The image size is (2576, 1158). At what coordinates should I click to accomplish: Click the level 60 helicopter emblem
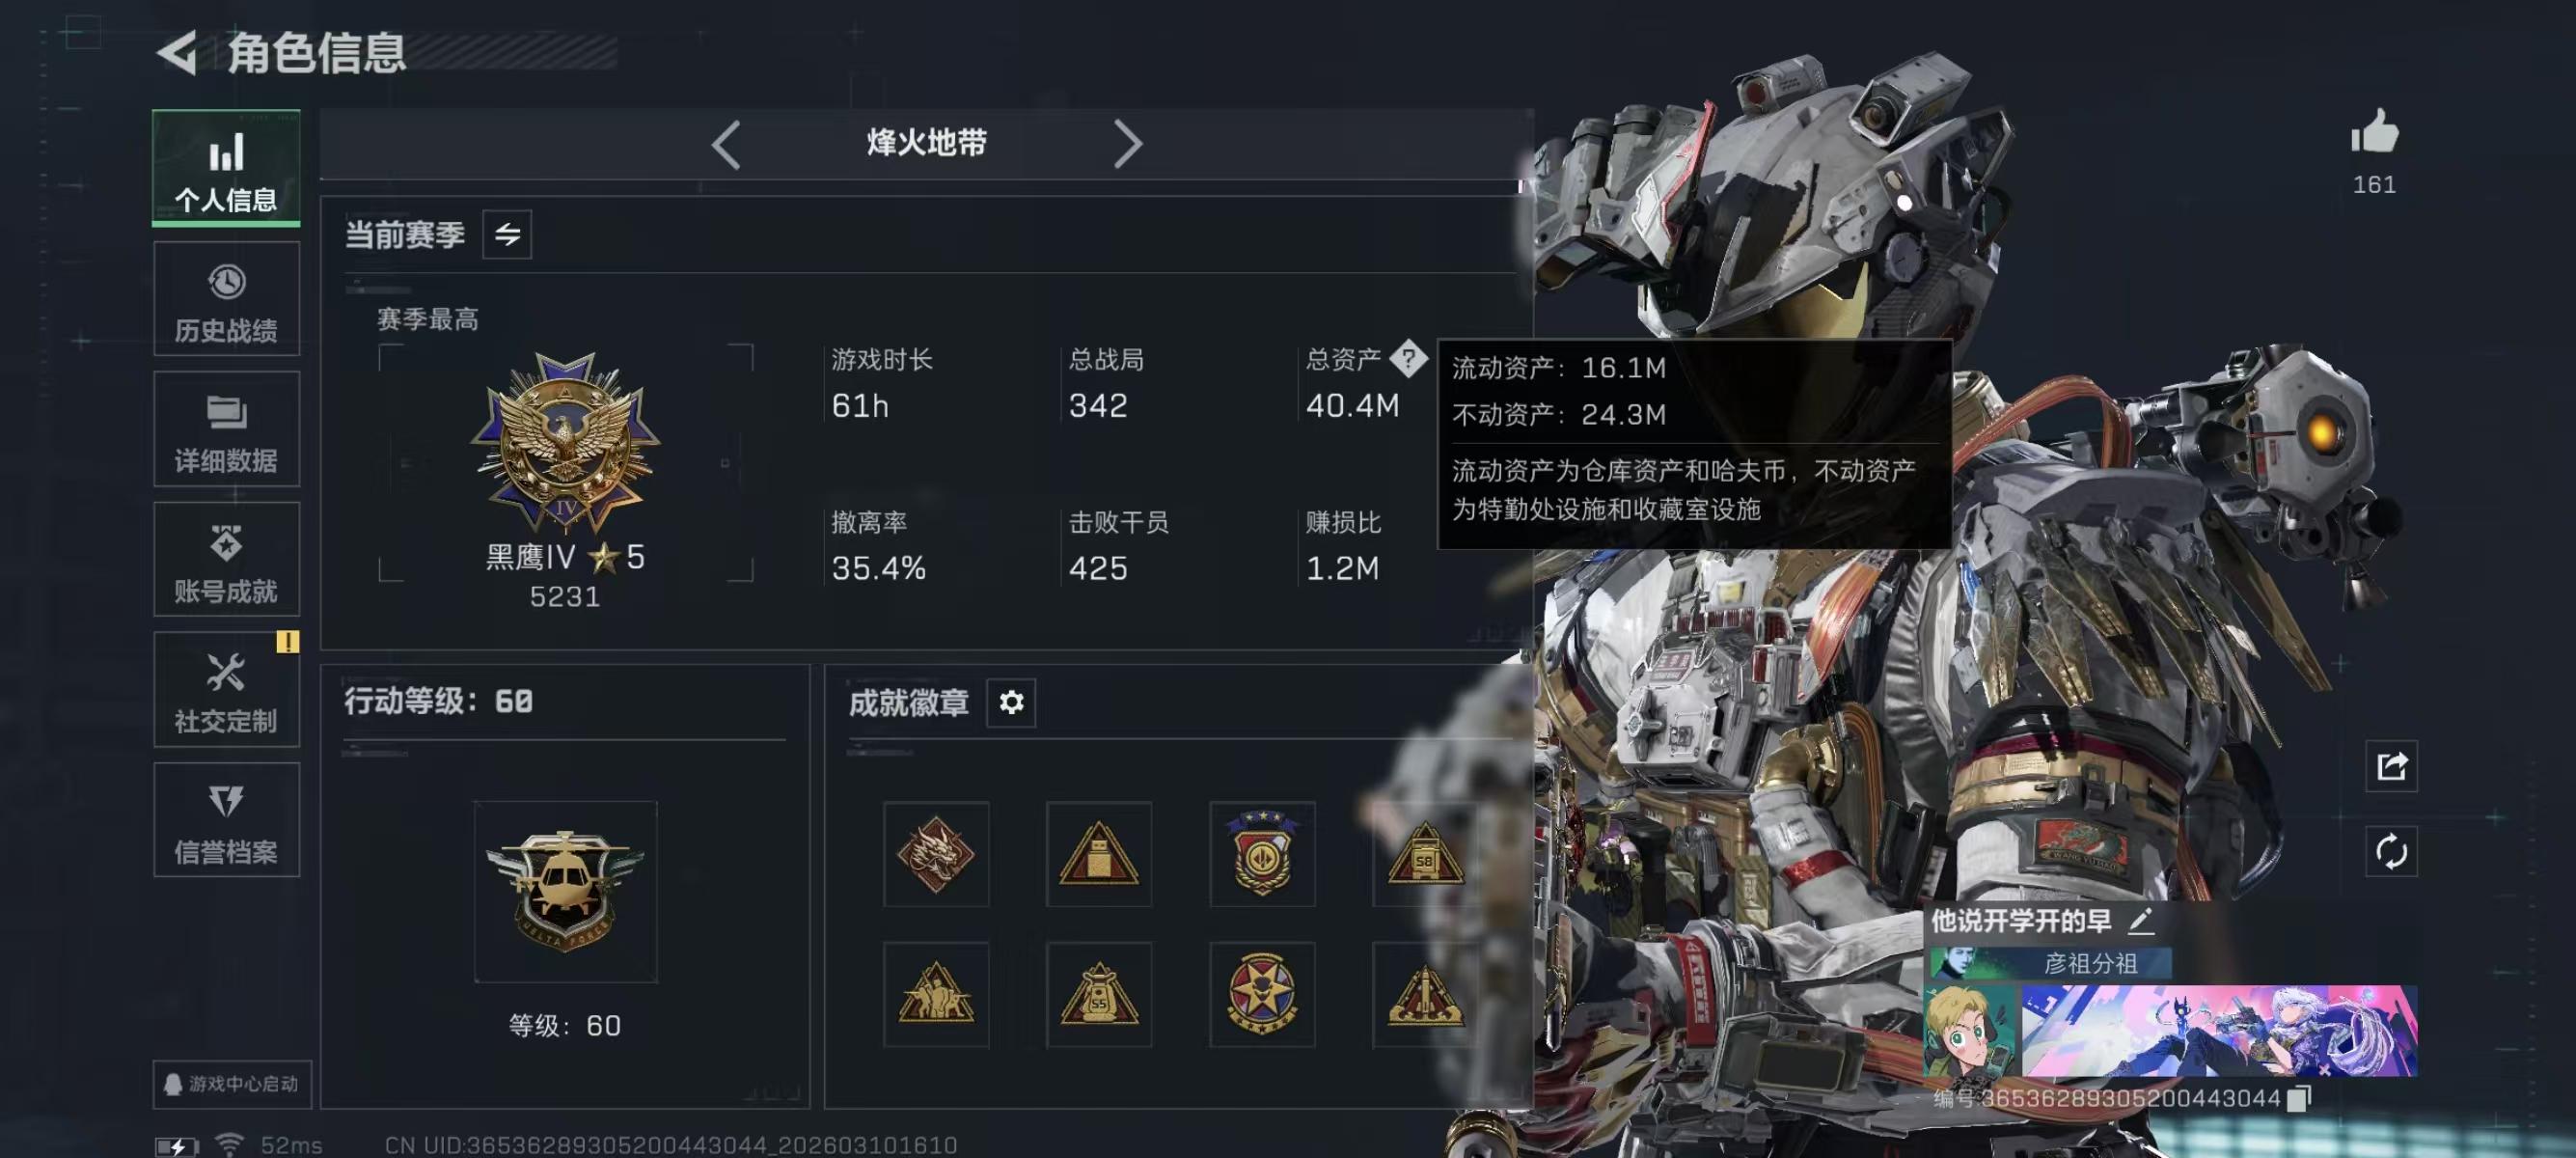(x=565, y=891)
